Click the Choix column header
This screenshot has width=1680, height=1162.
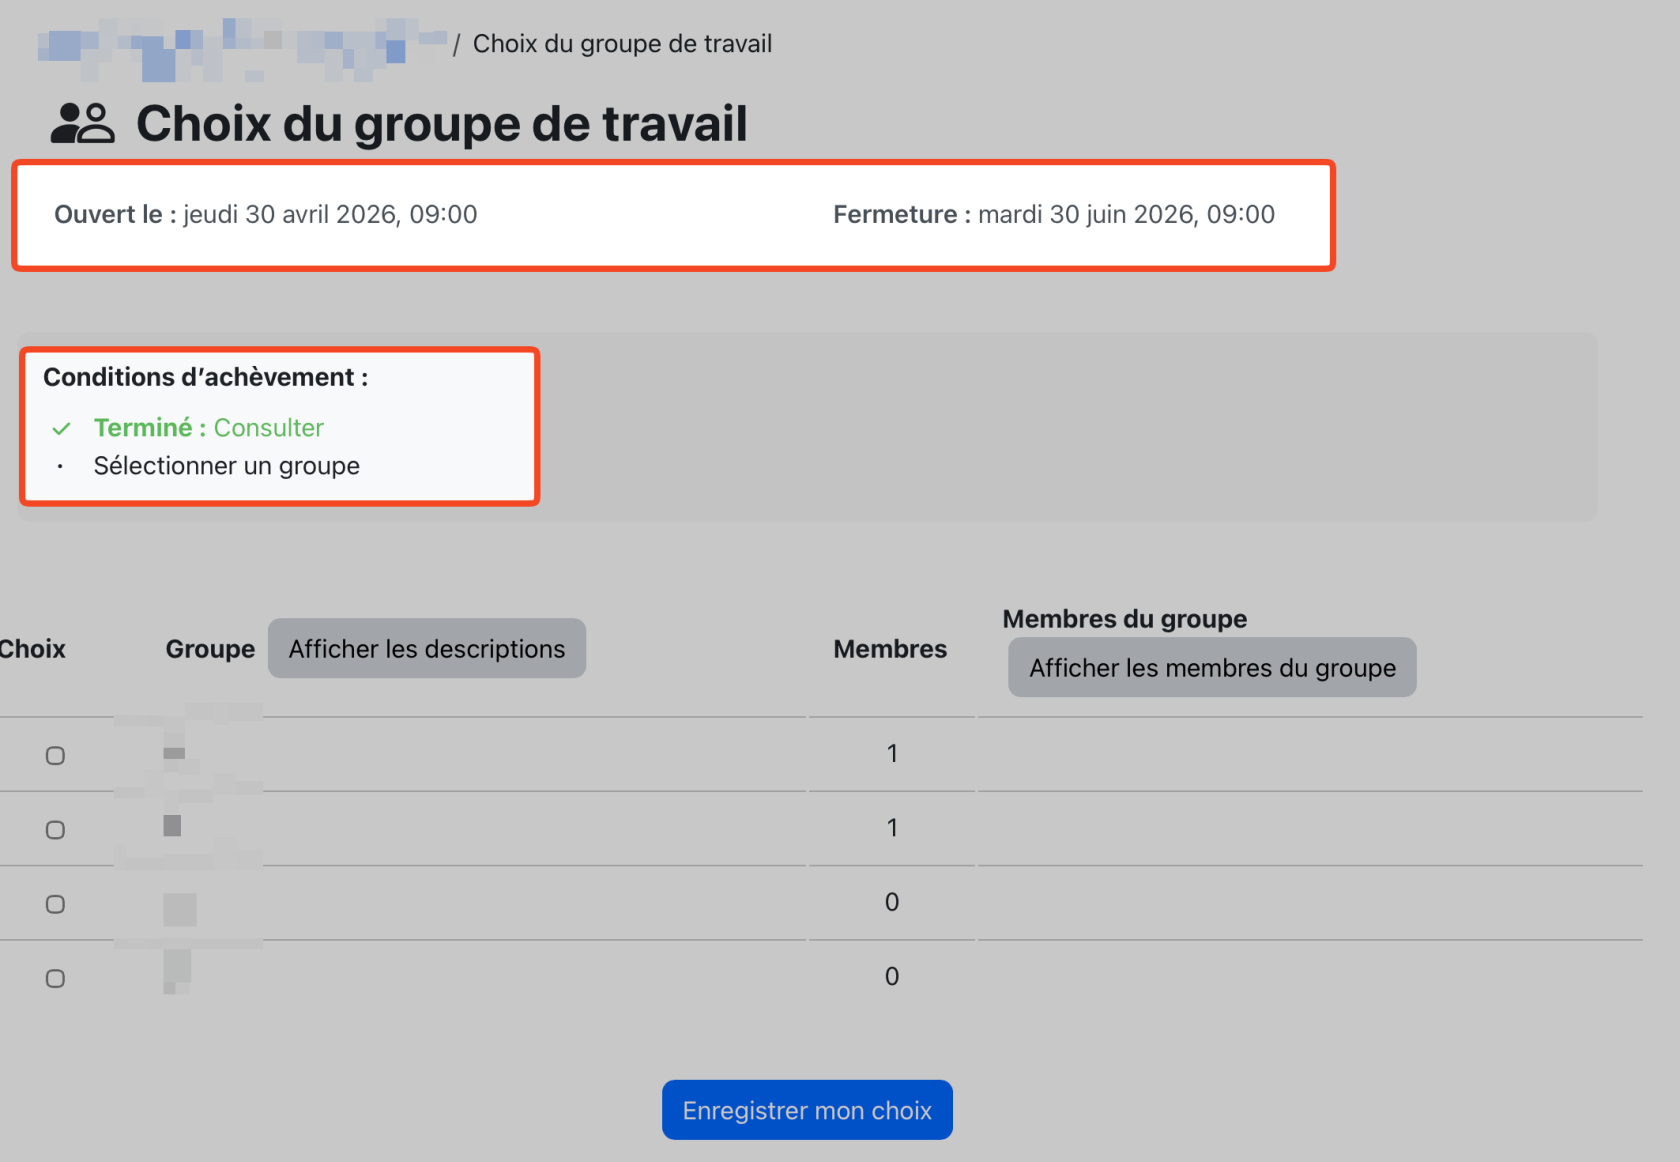click(x=32, y=649)
